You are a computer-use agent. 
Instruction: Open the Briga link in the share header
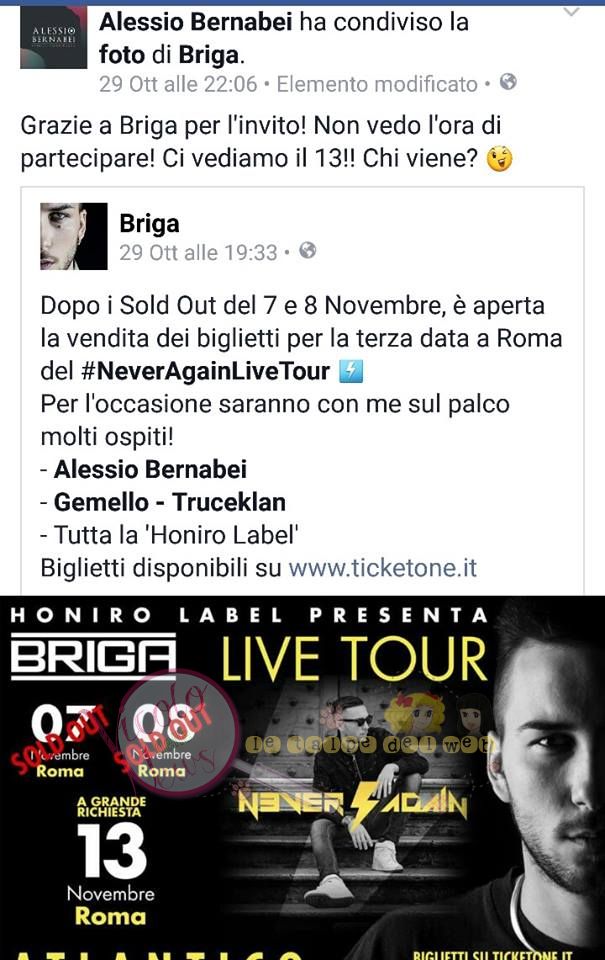tap(209, 55)
